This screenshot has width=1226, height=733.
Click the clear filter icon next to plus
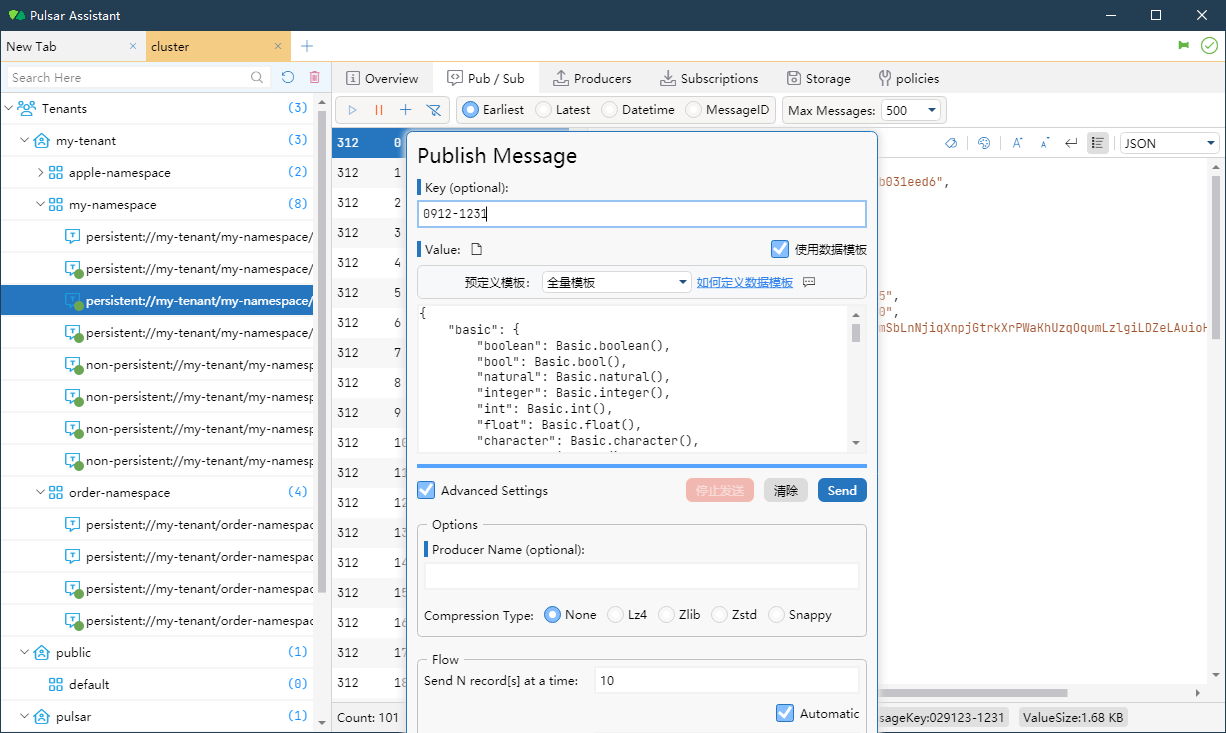433,110
